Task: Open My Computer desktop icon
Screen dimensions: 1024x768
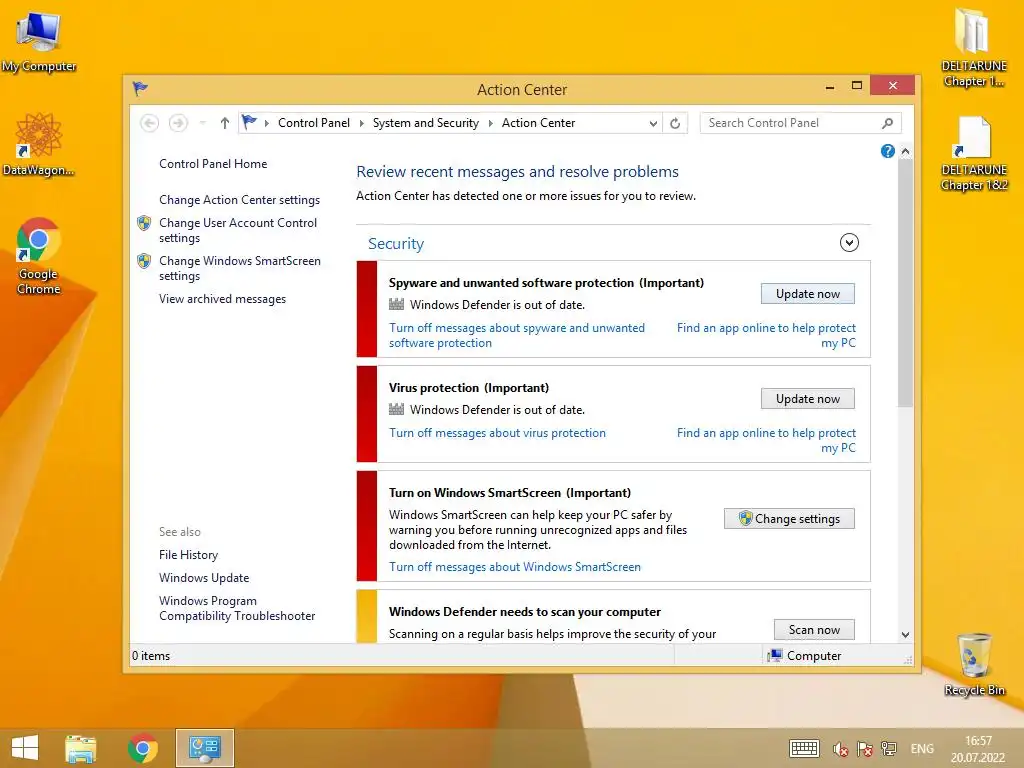Action: pos(39,41)
